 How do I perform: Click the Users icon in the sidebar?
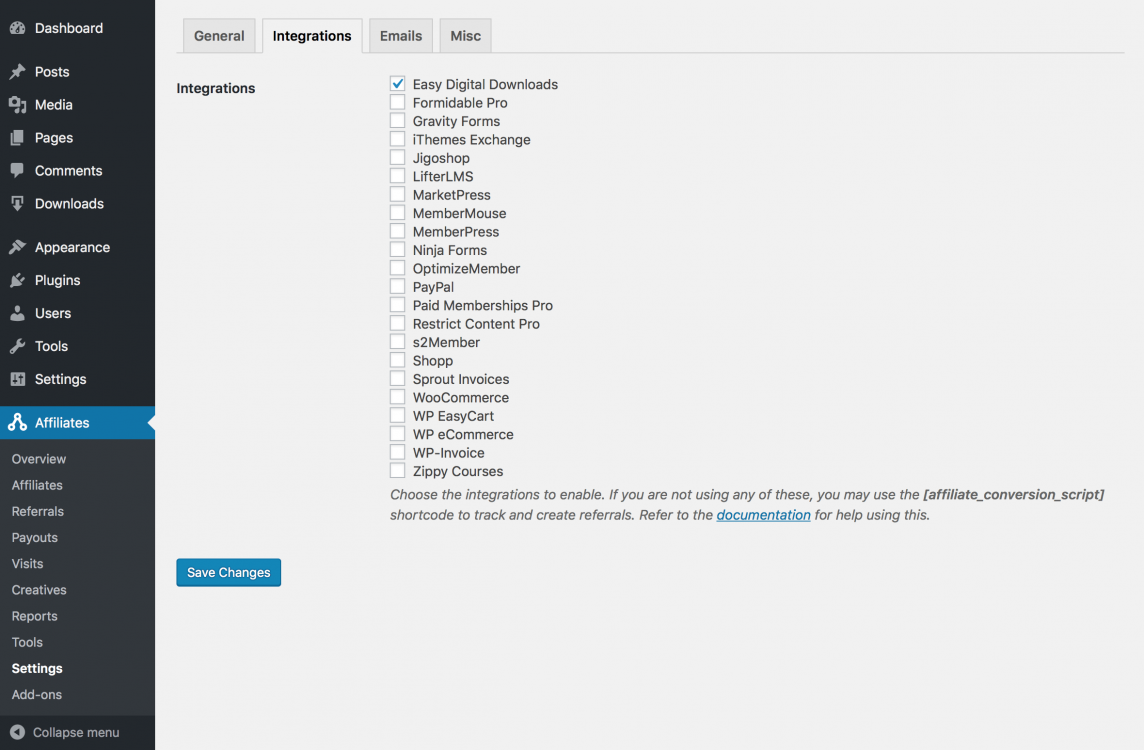pyautogui.click(x=18, y=313)
